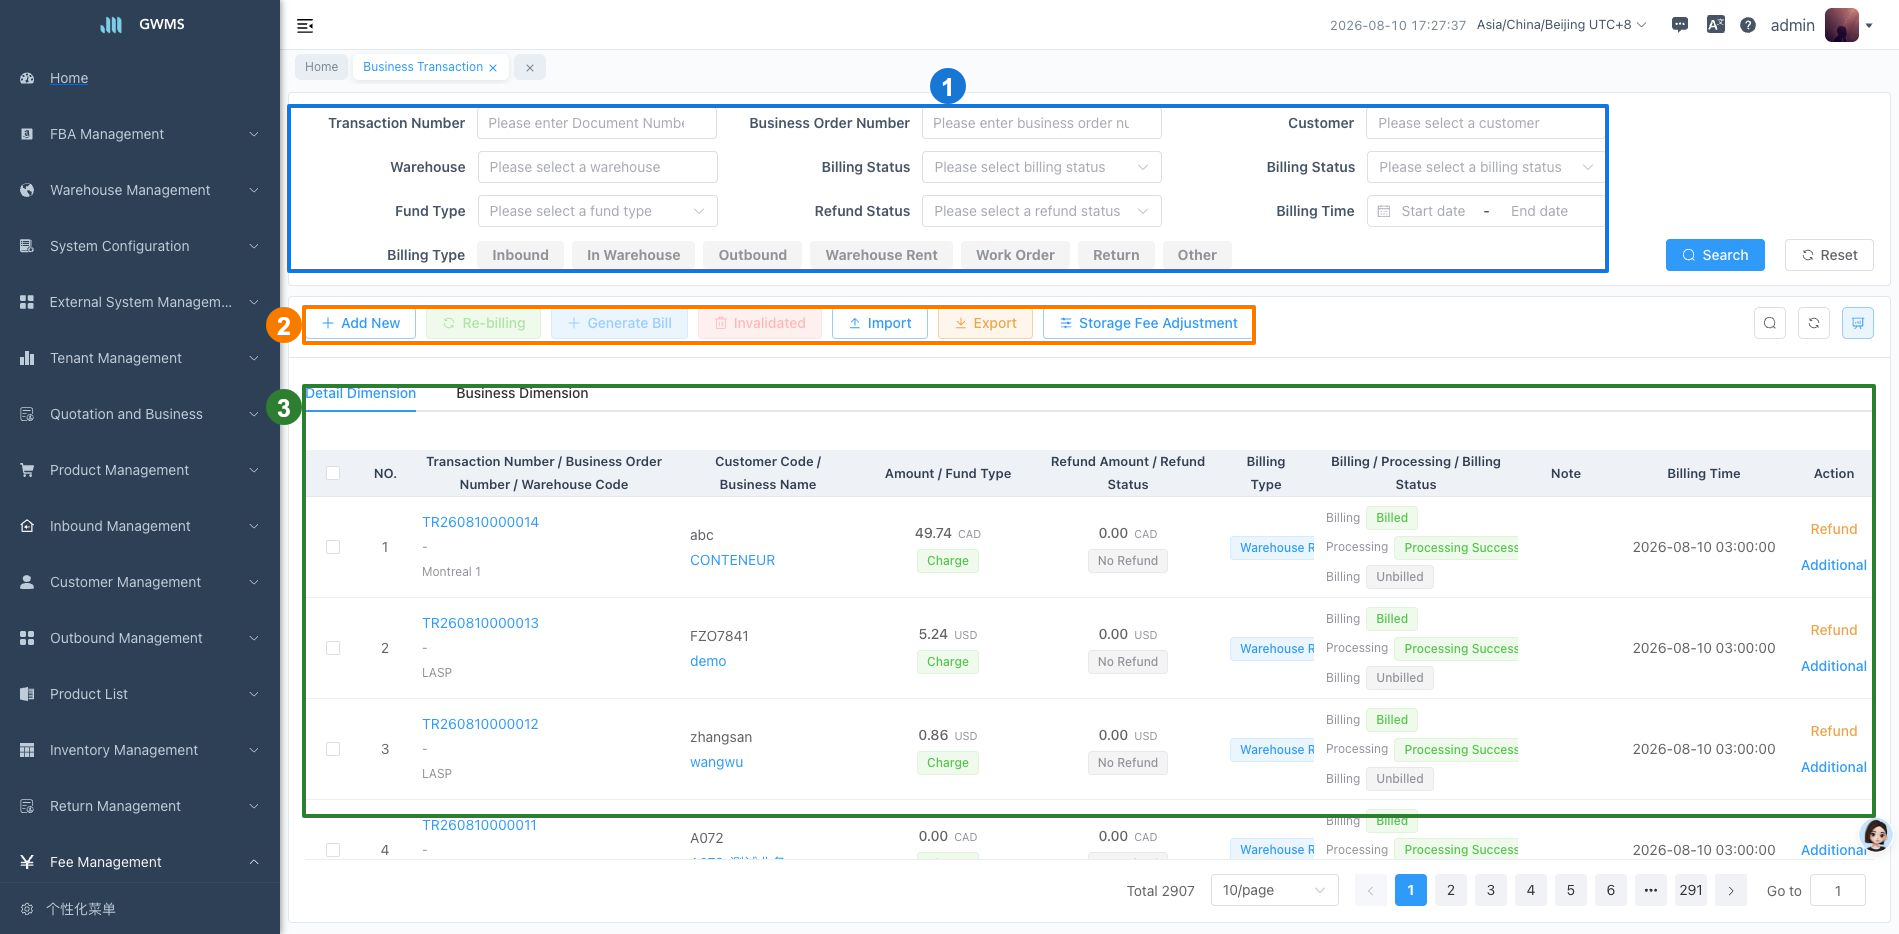Viewport: 1899px width, 934px height.
Task: Select the Detail Dimension tab
Action: [360, 393]
